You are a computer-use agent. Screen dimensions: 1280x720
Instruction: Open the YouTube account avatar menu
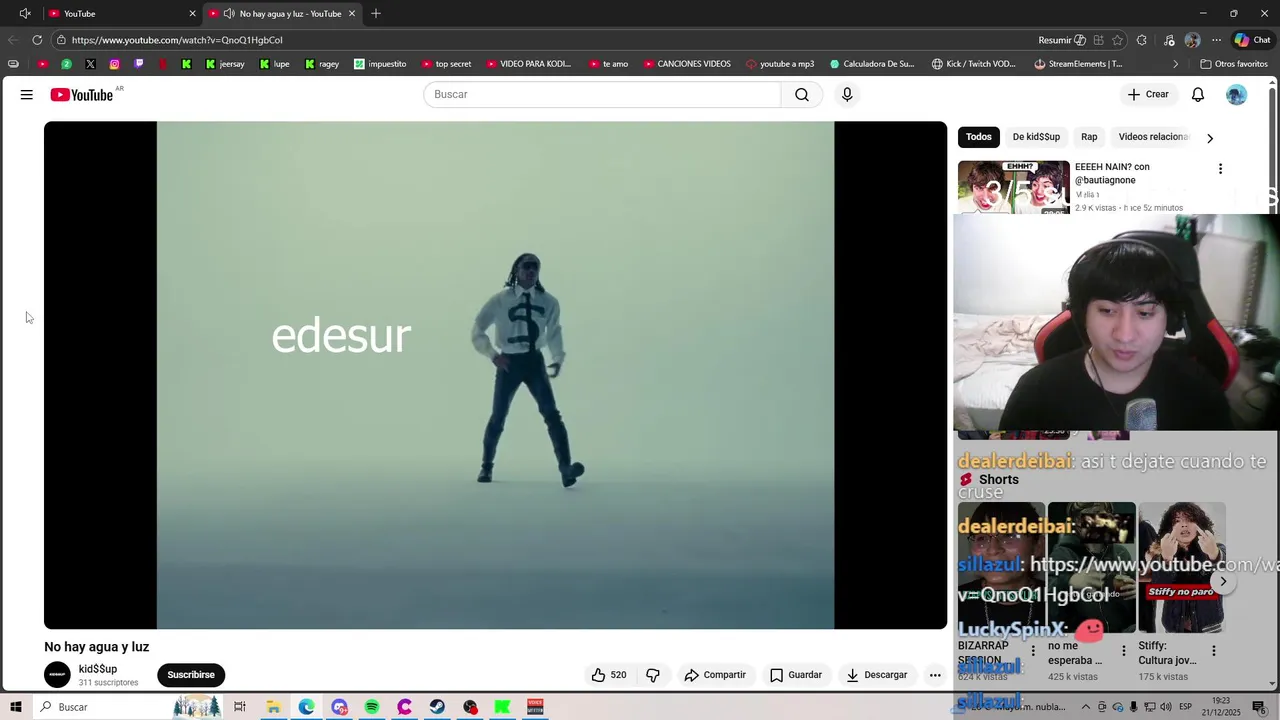pyautogui.click(x=1237, y=94)
